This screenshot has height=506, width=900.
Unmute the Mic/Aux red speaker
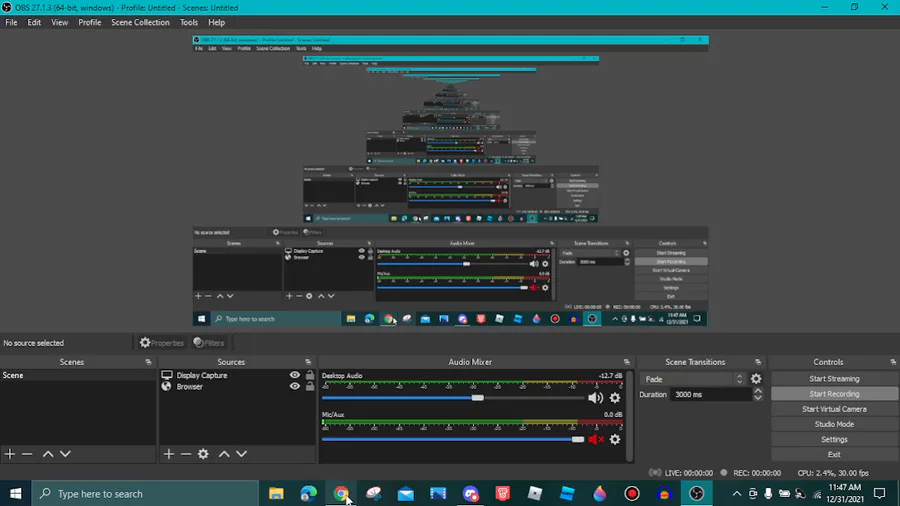point(596,439)
